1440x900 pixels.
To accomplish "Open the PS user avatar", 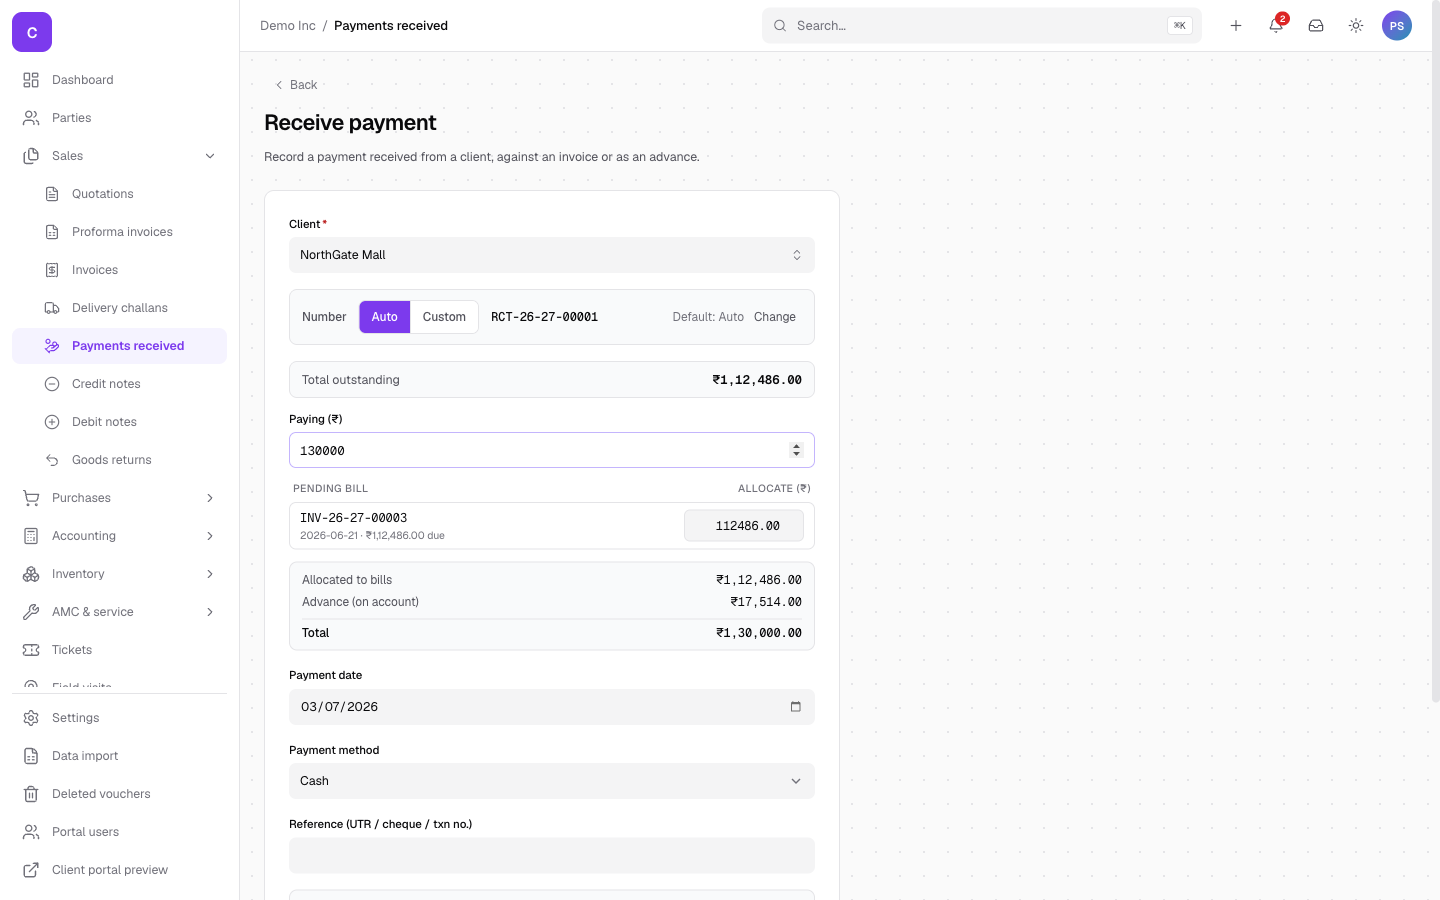I will coord(1397,26).
